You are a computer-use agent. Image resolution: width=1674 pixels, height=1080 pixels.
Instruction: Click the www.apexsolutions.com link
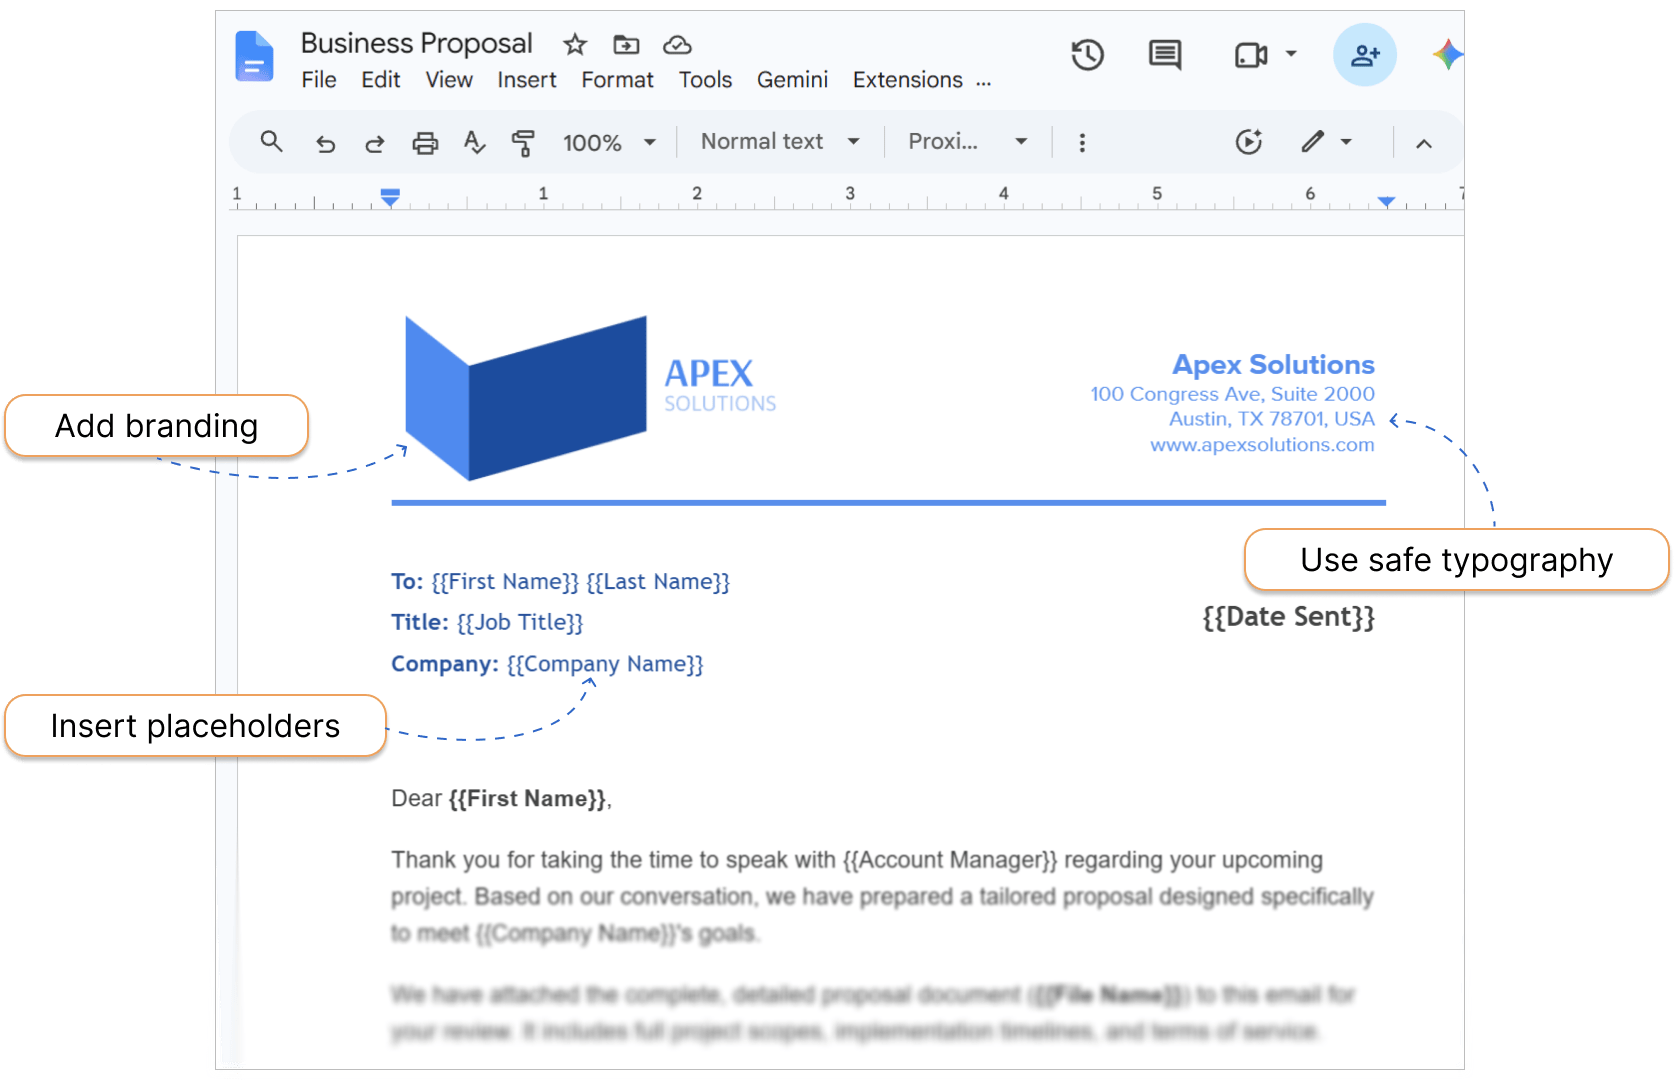coord(1262,445)
